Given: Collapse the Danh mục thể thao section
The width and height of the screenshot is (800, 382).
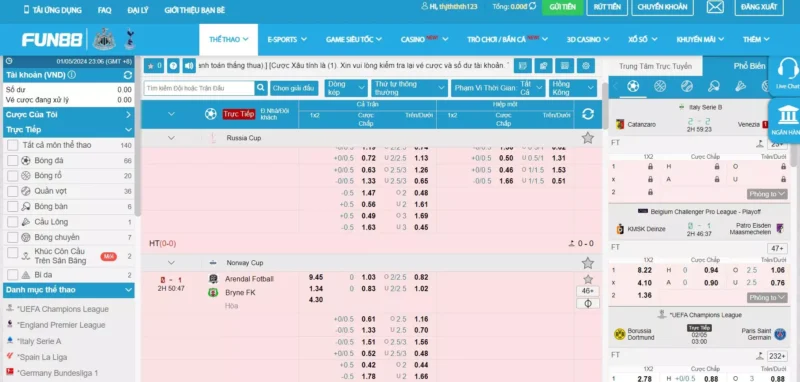Looking at the screenshot, I should point(69,290).
